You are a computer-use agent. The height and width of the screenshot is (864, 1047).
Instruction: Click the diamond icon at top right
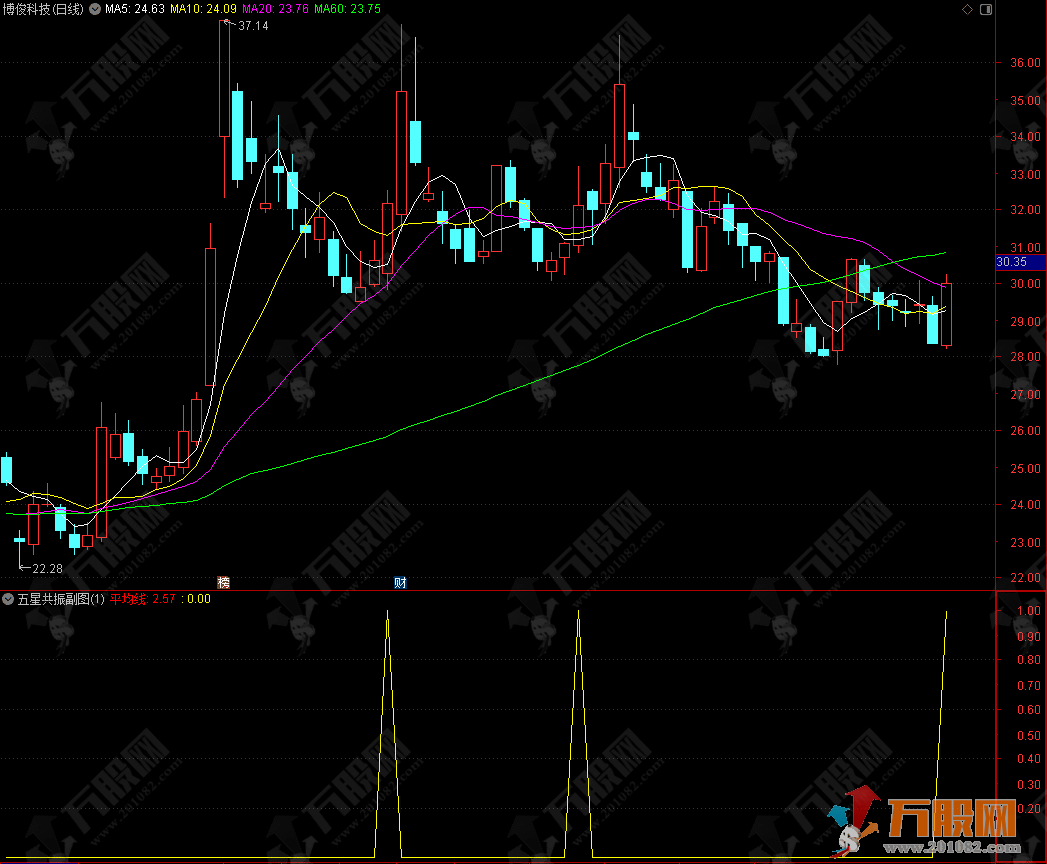pyautogui.click(x=966, y=9)
